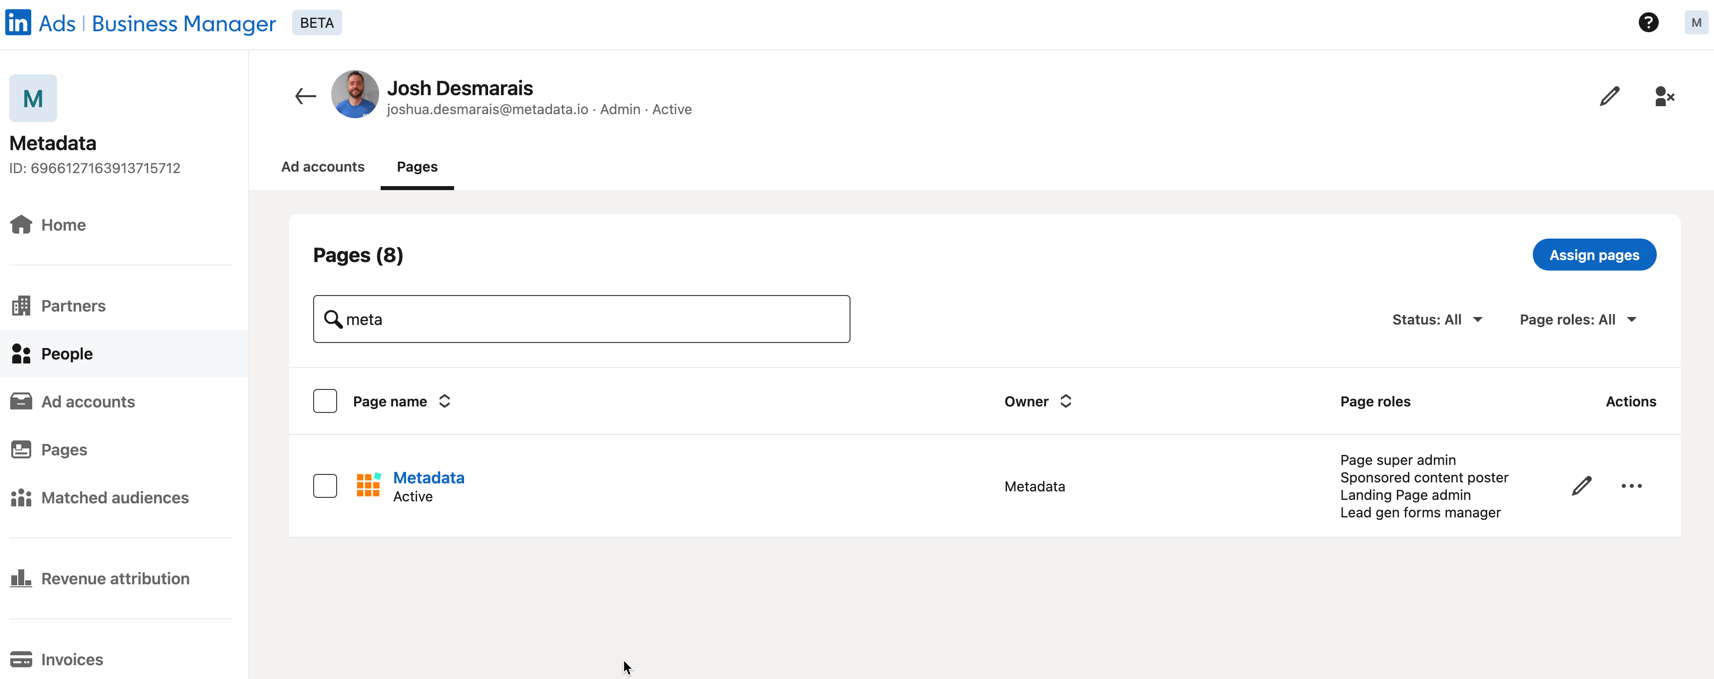Open the help question mark icon

1648,23
